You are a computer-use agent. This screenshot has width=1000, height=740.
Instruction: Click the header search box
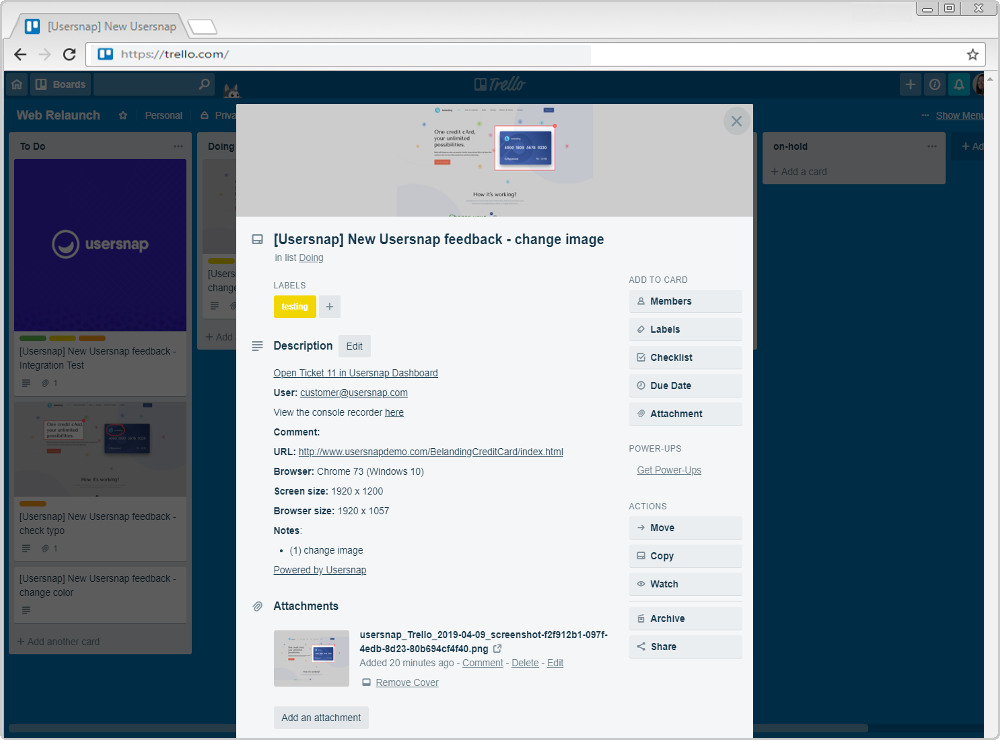pyautogui.click(x=153, y=84)
